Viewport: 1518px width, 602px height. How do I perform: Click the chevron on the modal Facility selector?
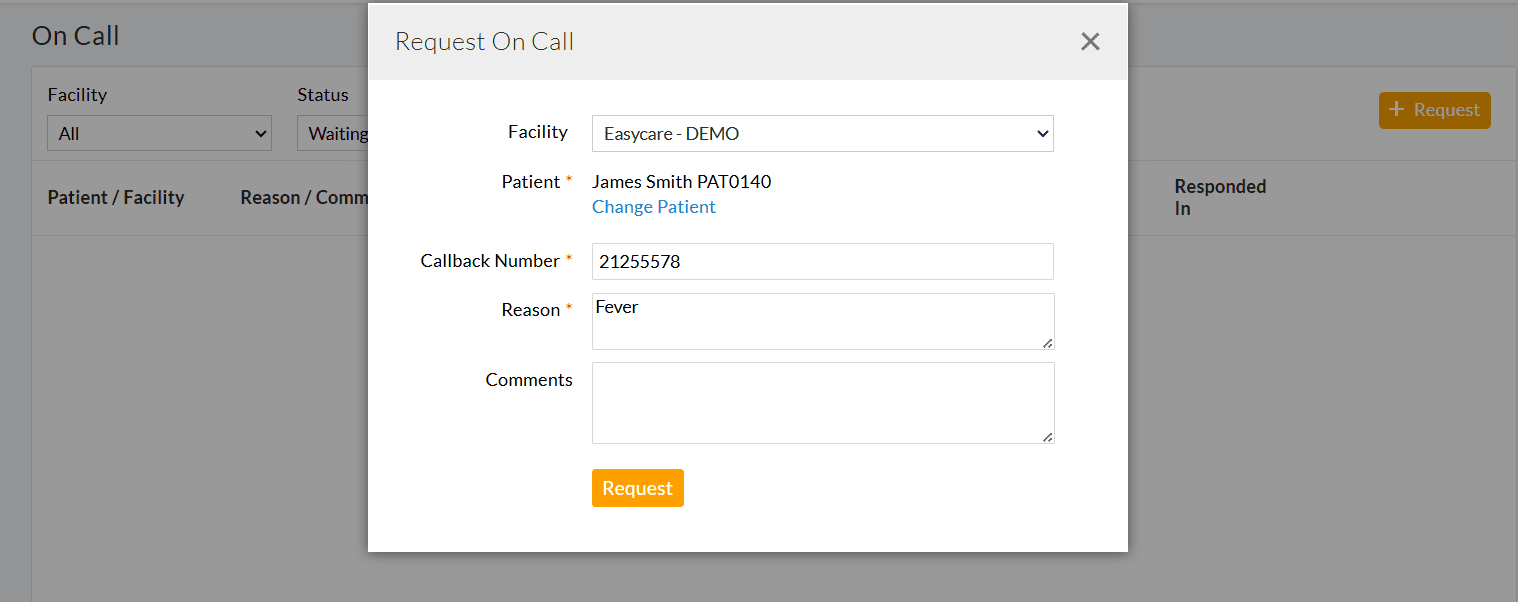click(x=1042, y=133)
